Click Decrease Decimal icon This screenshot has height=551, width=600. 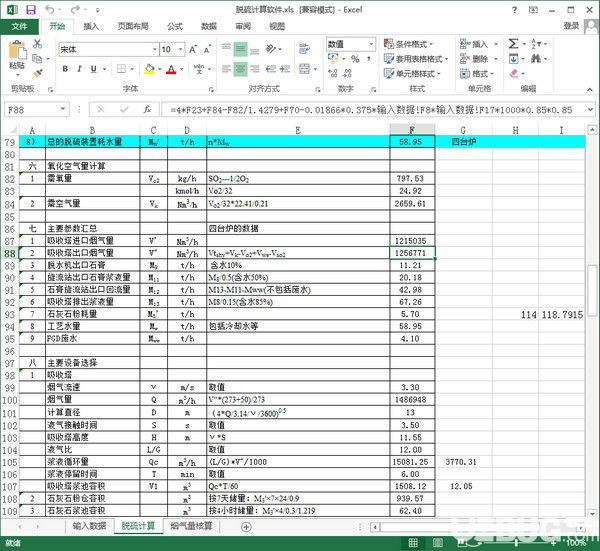347,73
